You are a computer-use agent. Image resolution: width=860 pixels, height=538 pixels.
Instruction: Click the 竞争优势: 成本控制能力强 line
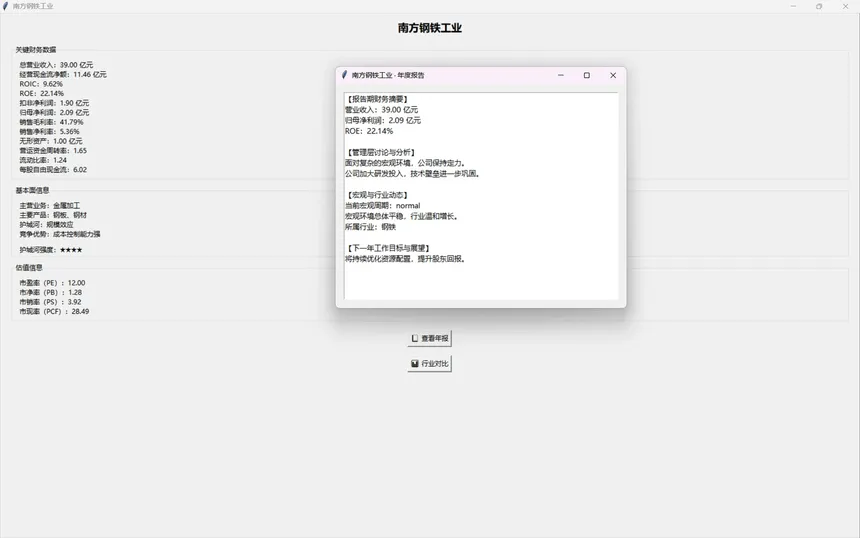tap(60, 234)
